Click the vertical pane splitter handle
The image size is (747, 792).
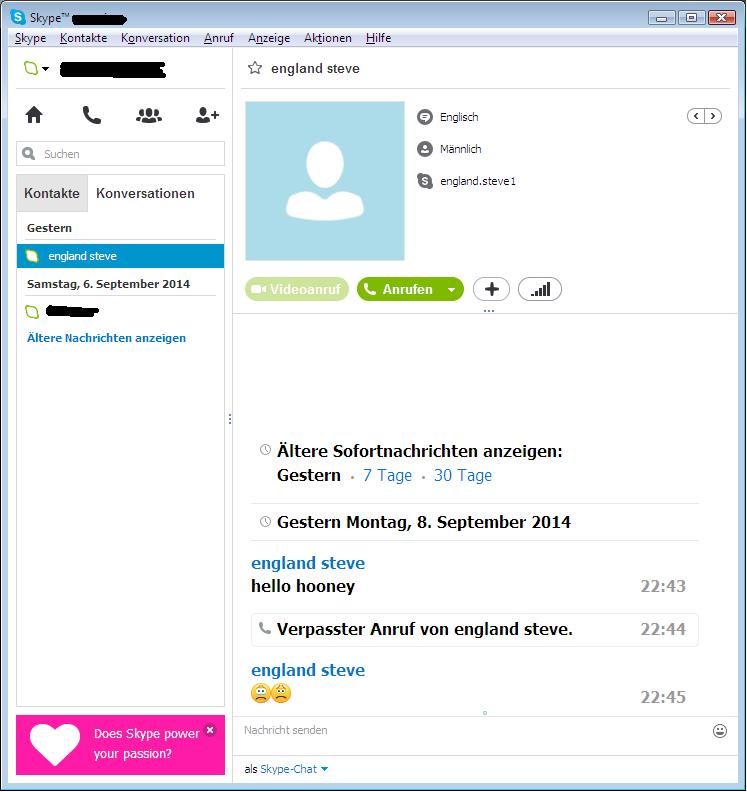[x=230, y=419]
